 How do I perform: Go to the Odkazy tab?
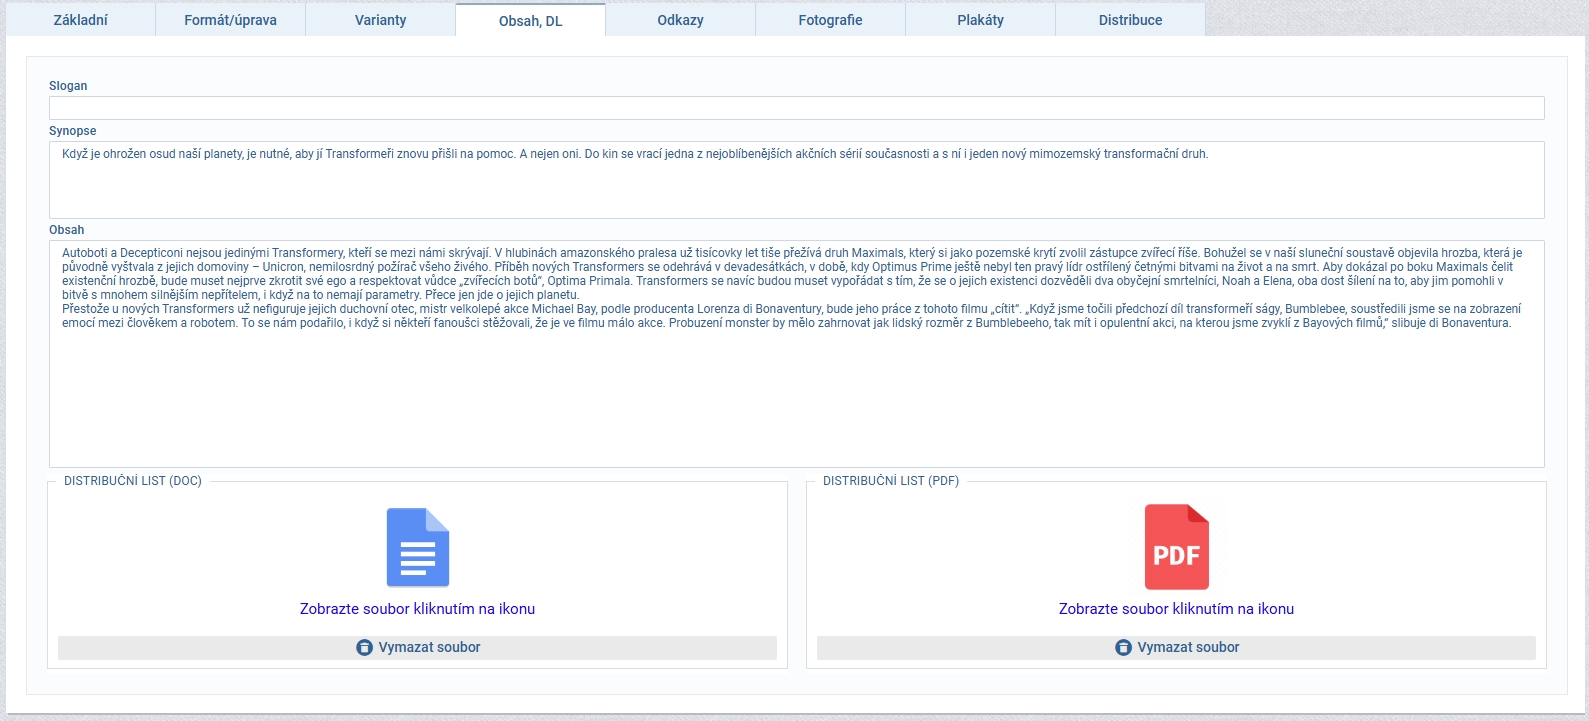tap(680, 20)
